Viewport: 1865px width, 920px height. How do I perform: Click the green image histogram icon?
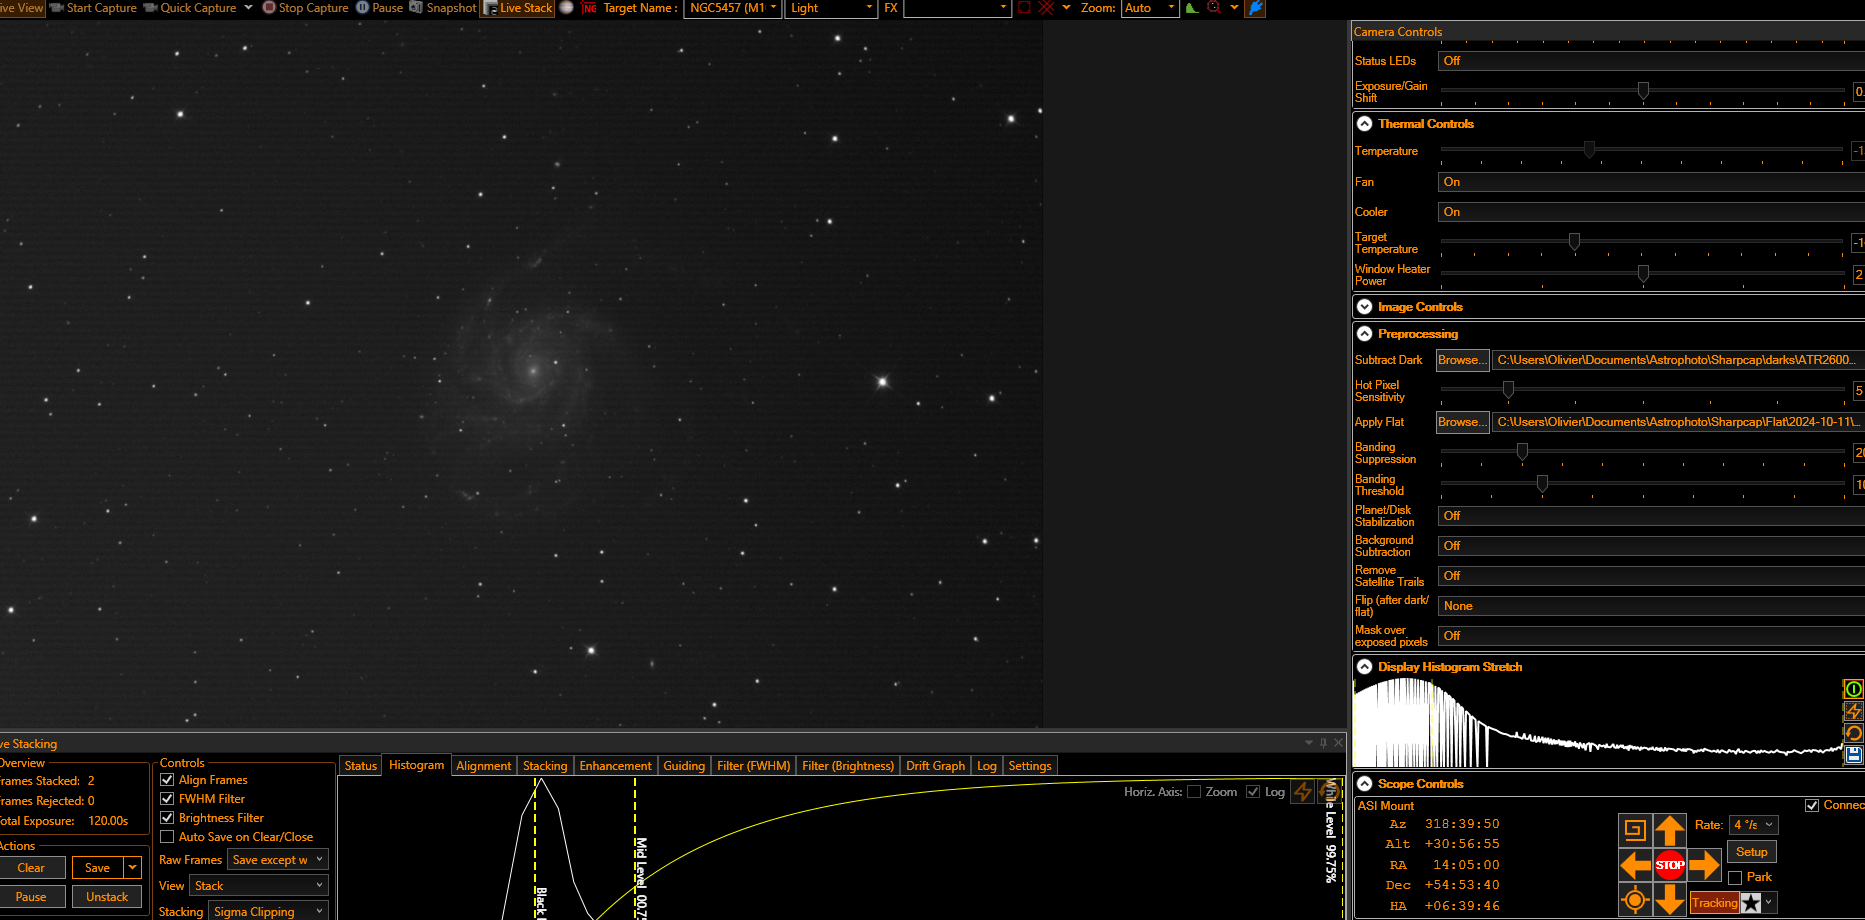coord(1192,8)
